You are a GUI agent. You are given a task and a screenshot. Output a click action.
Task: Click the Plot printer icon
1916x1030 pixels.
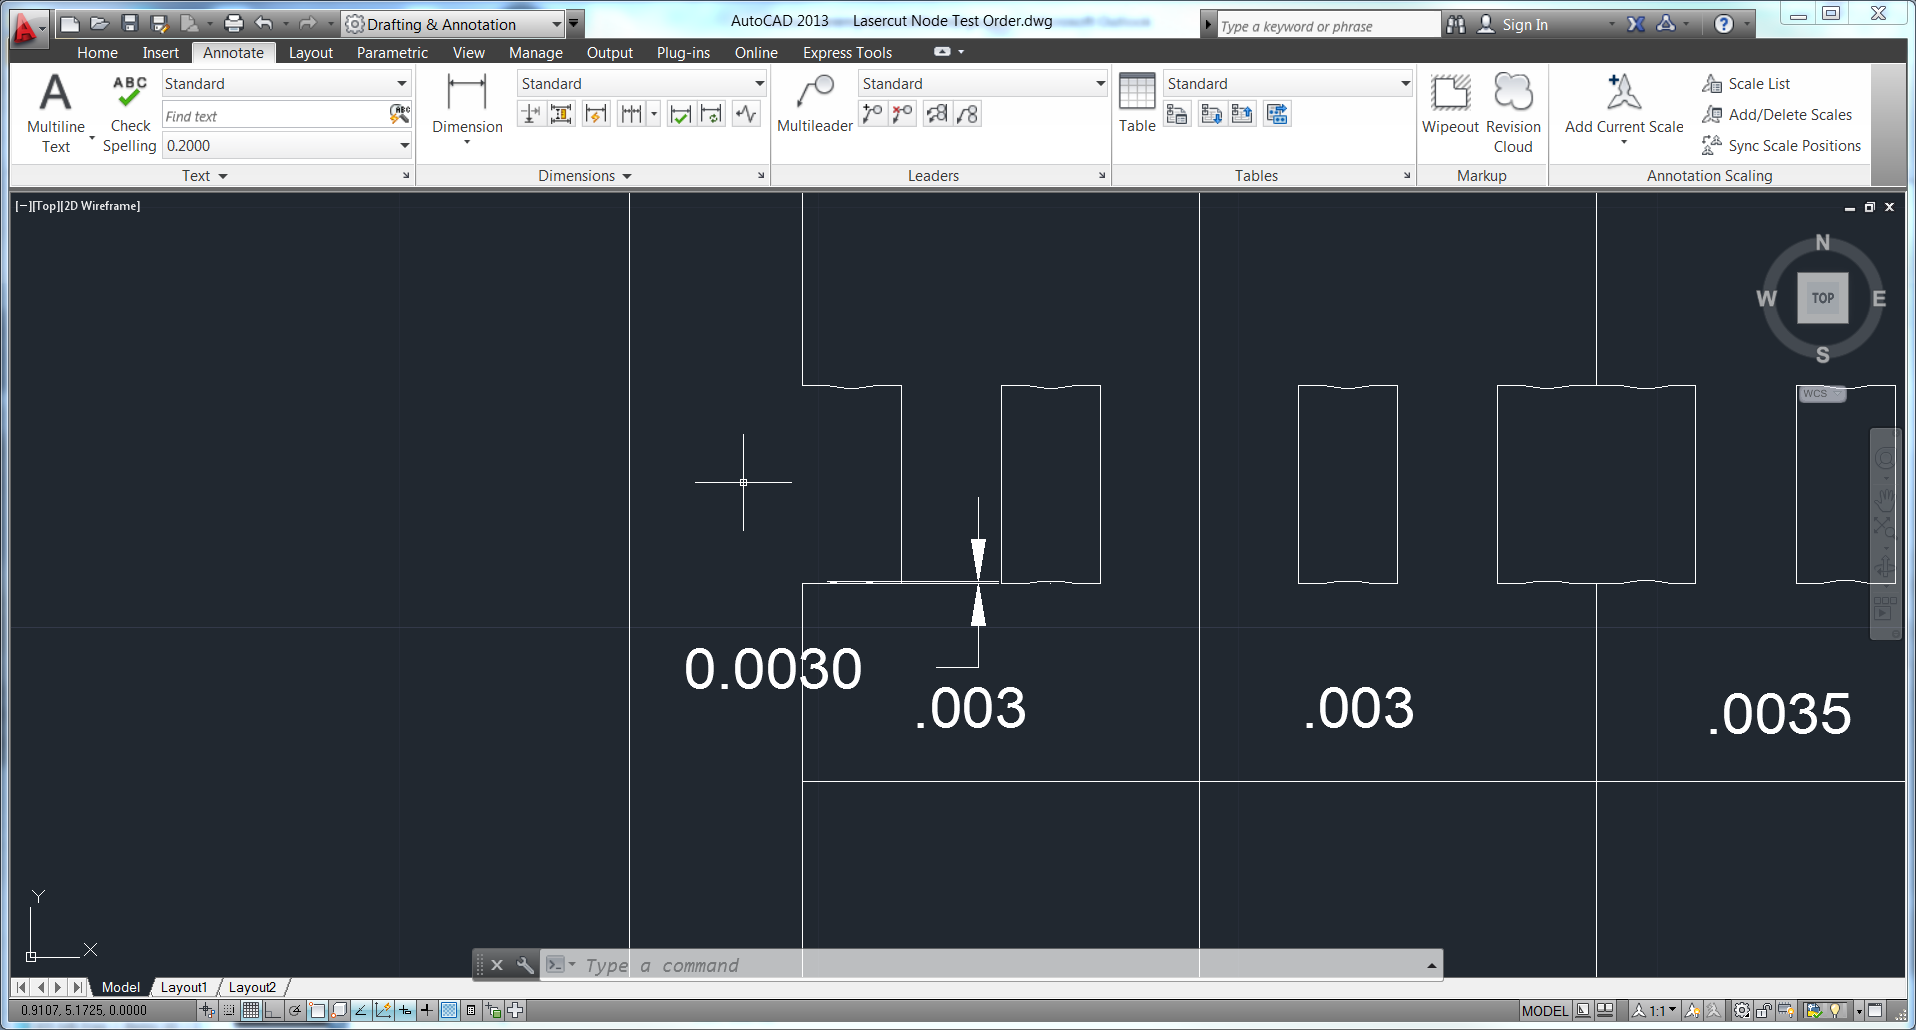click(x=234, y=24)
